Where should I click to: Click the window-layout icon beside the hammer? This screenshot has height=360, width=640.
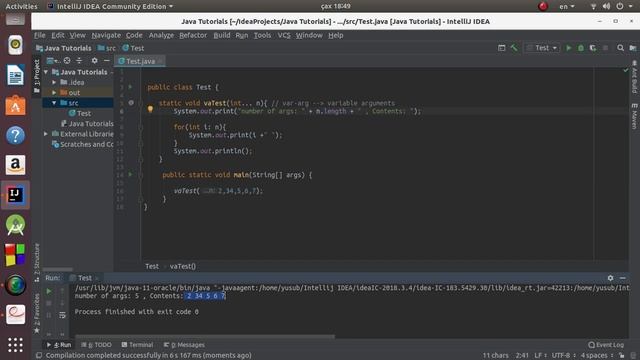[502, 48]
